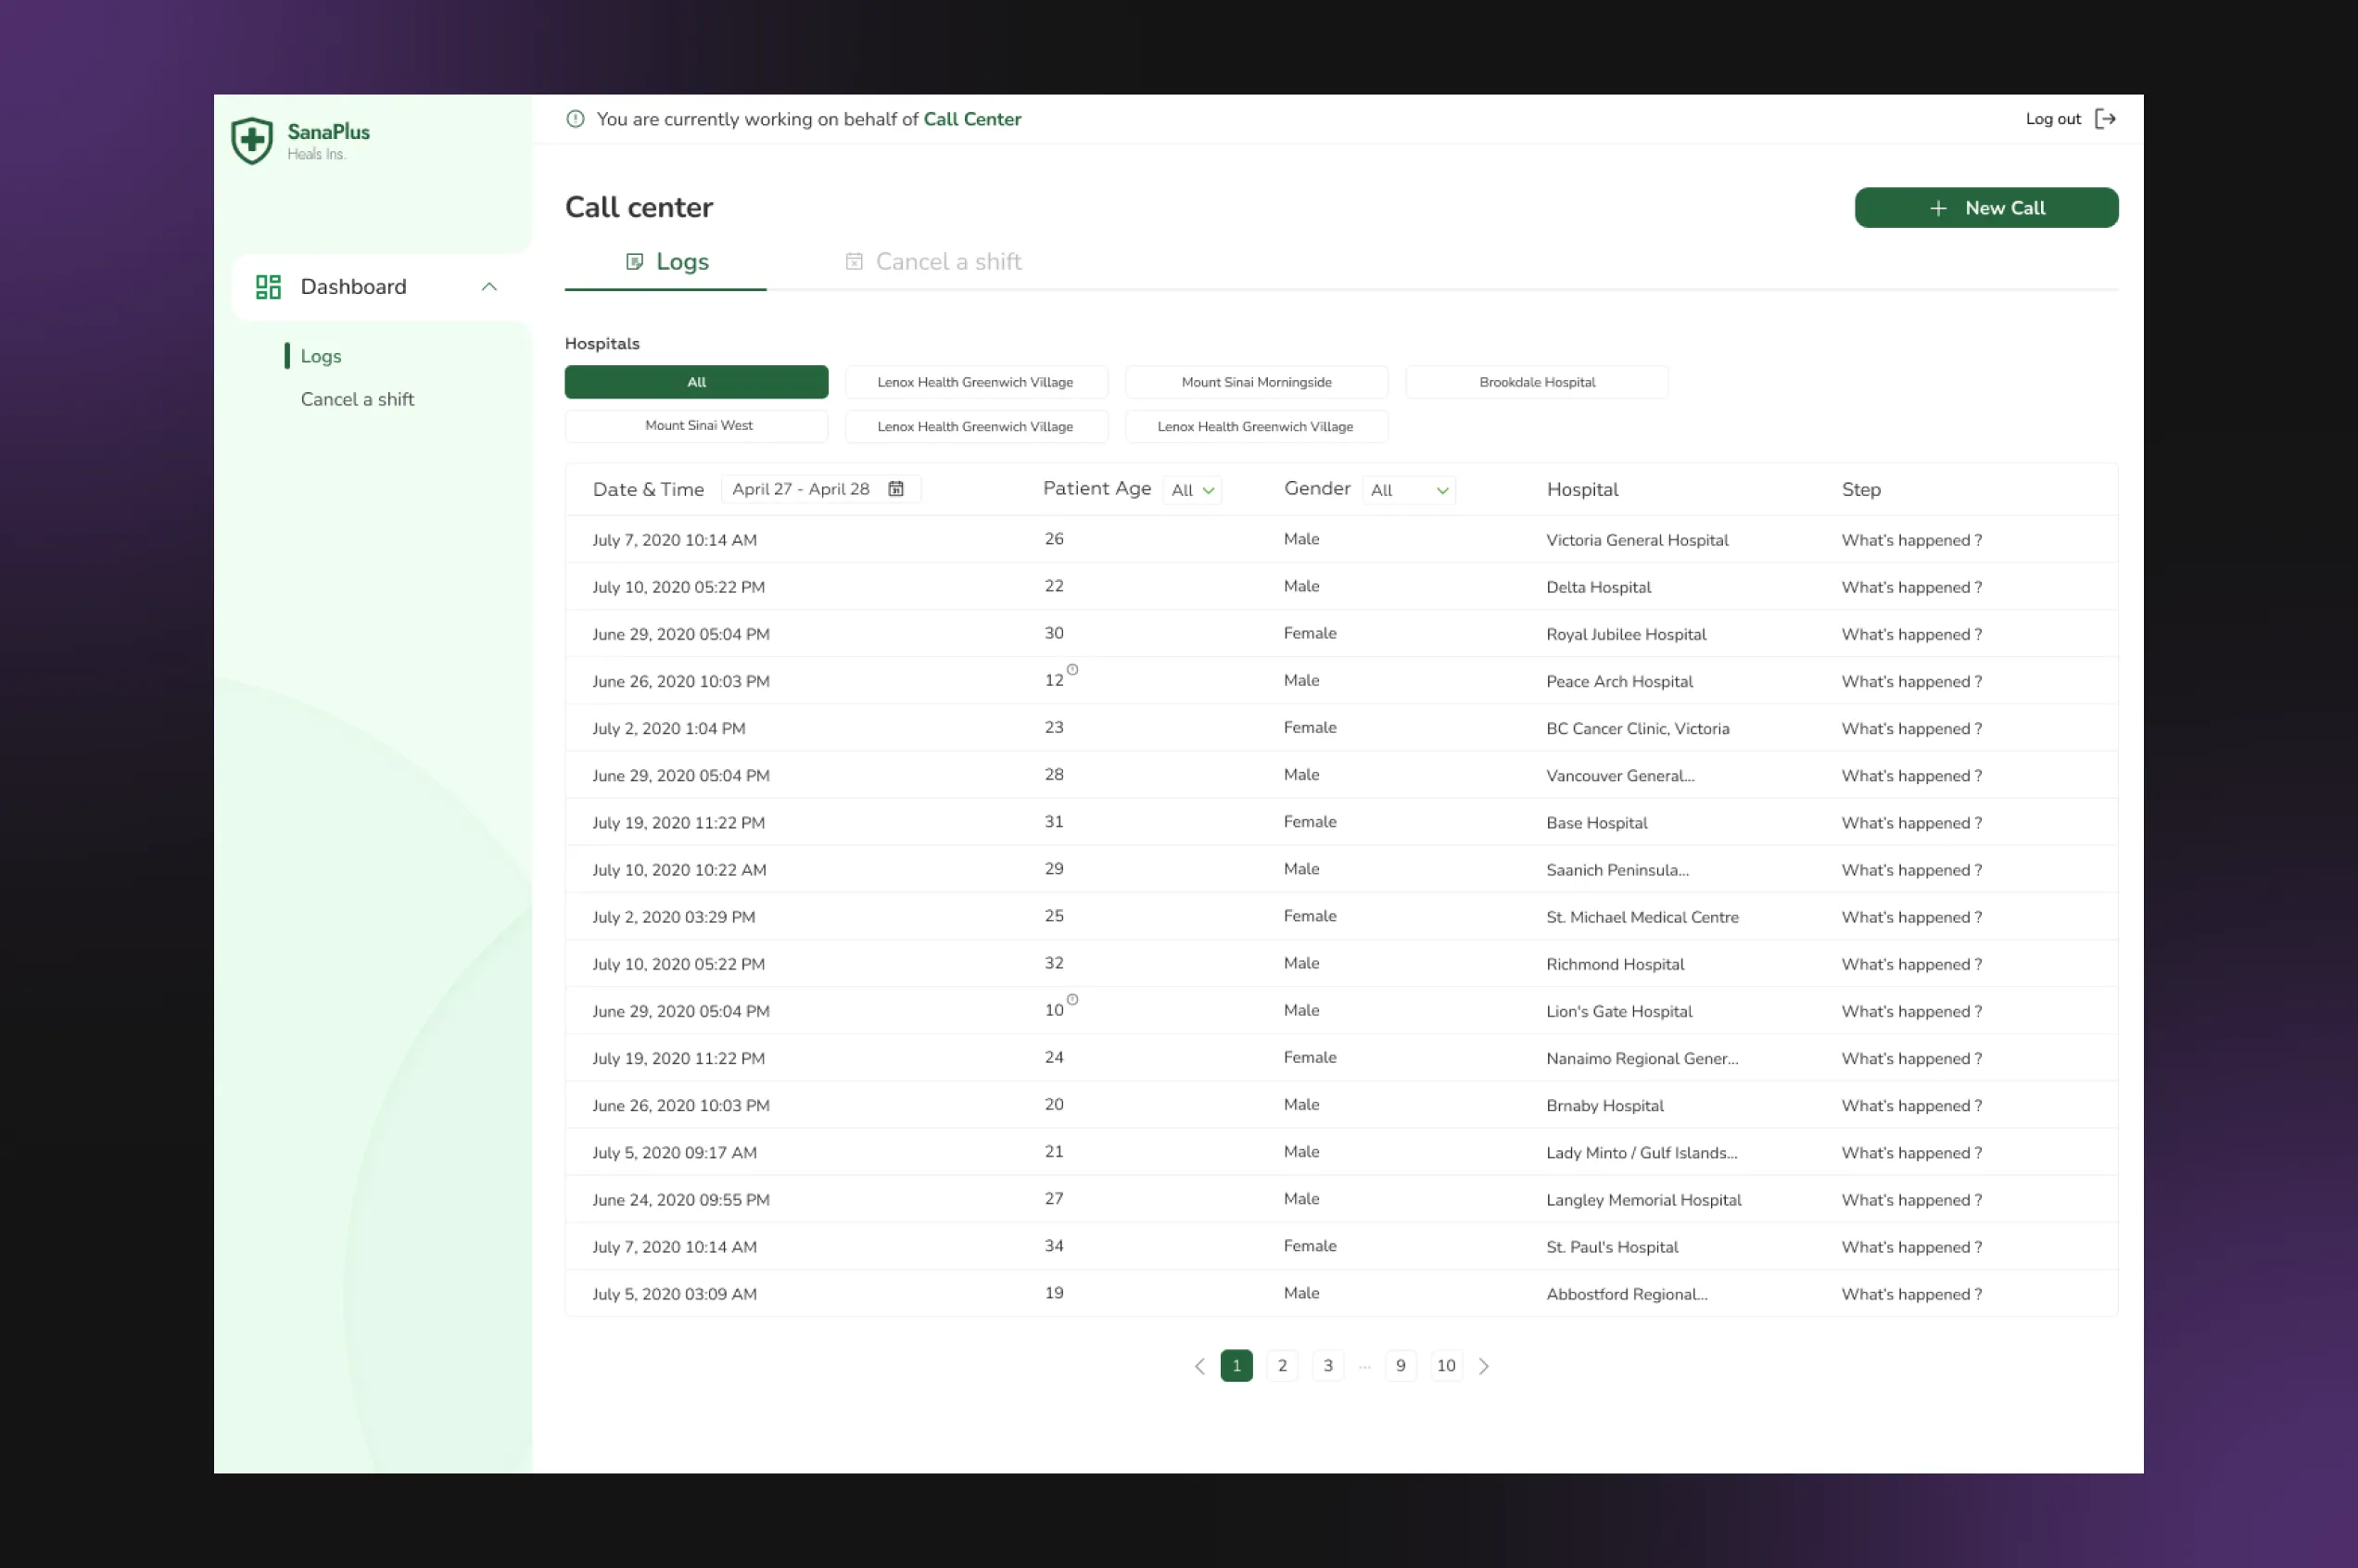
Task: Go to page 10
Action: (1445, 1366)
